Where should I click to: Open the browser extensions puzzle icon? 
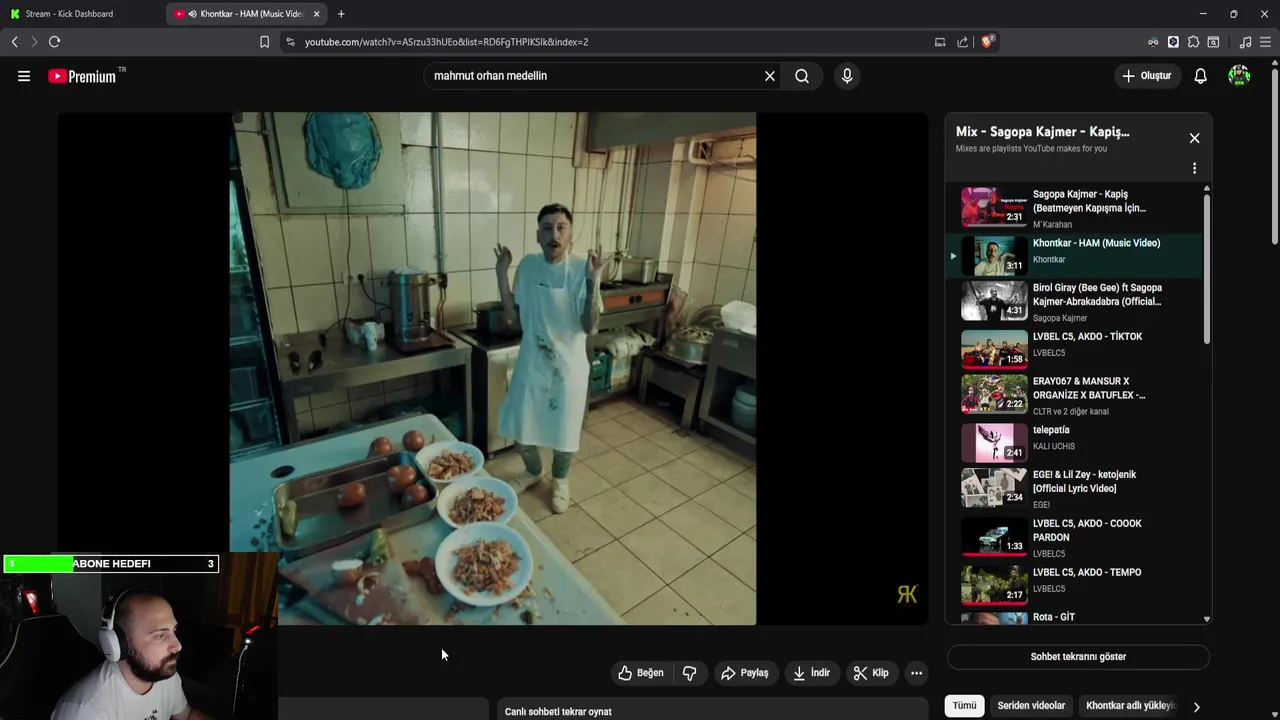coord(1193,42)
